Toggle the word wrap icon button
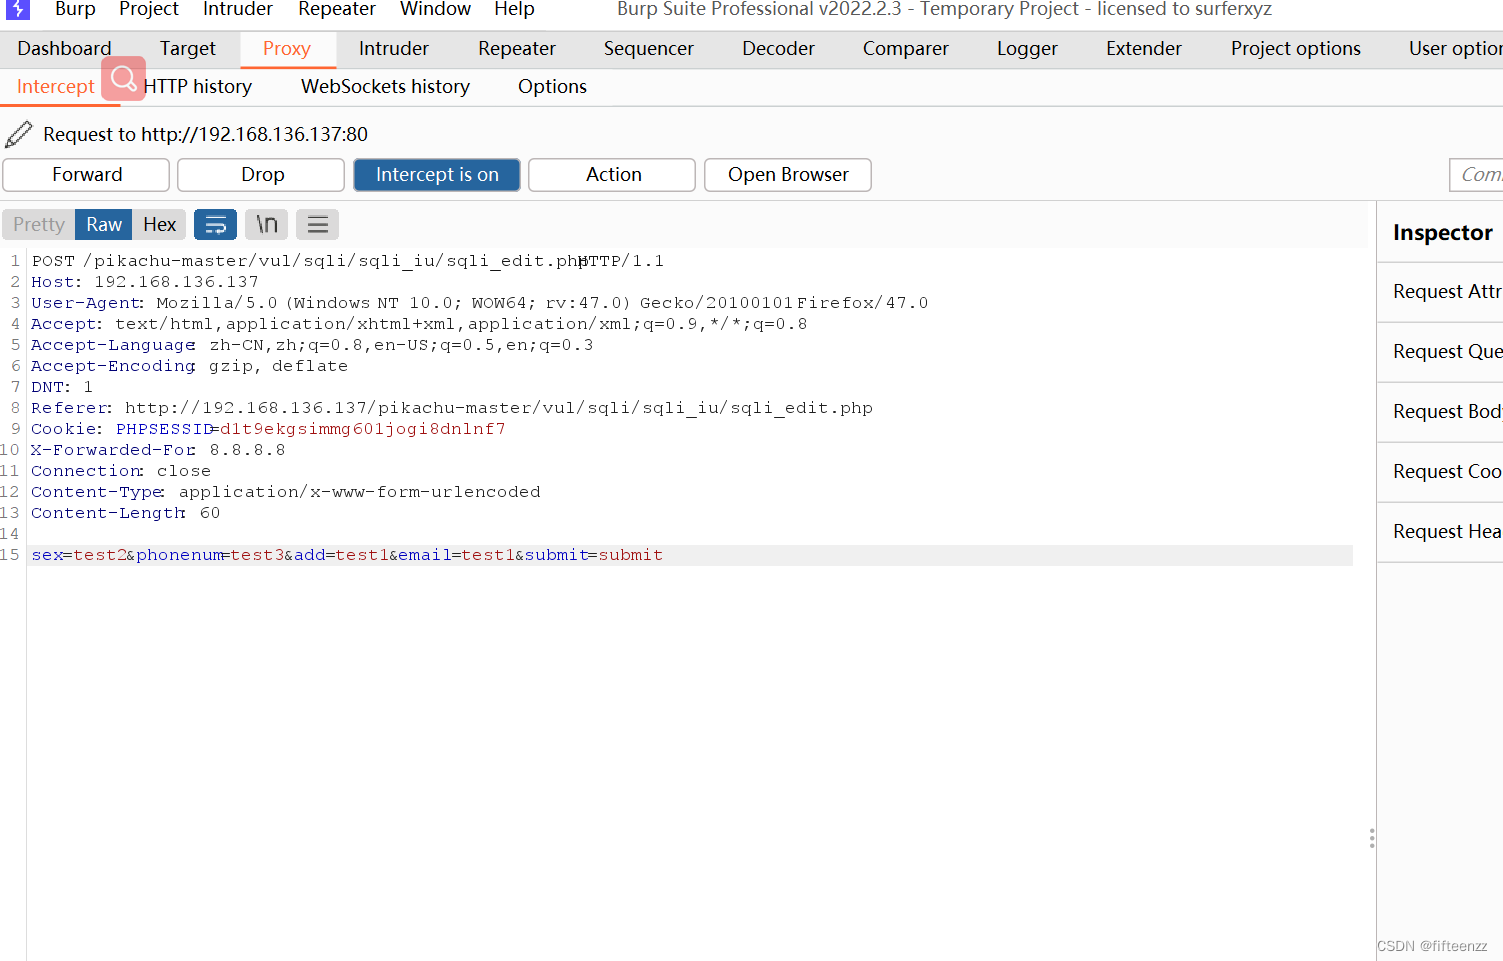The width and height of the screenshot is (1503, 961). click(215, 225)
